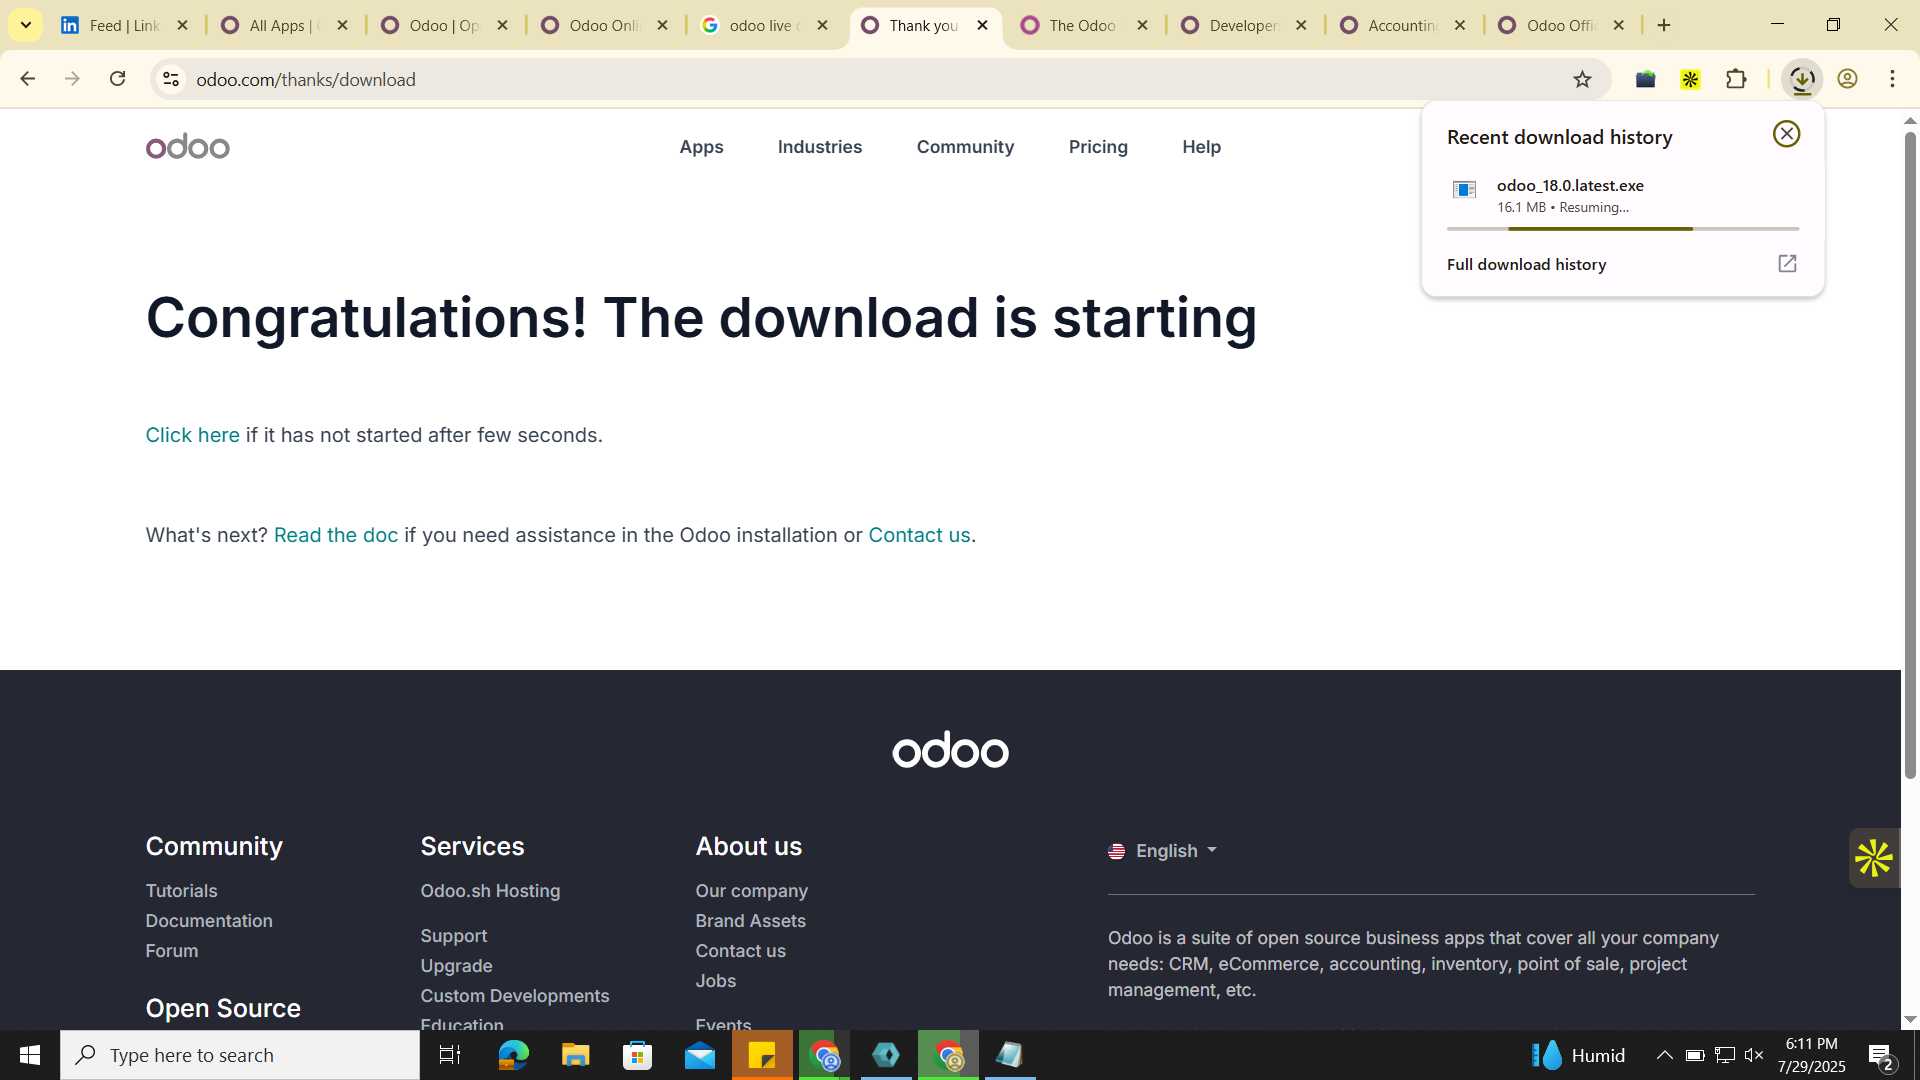Open Support footer link
1920x1080 pixels.
[x=454, y=936]
